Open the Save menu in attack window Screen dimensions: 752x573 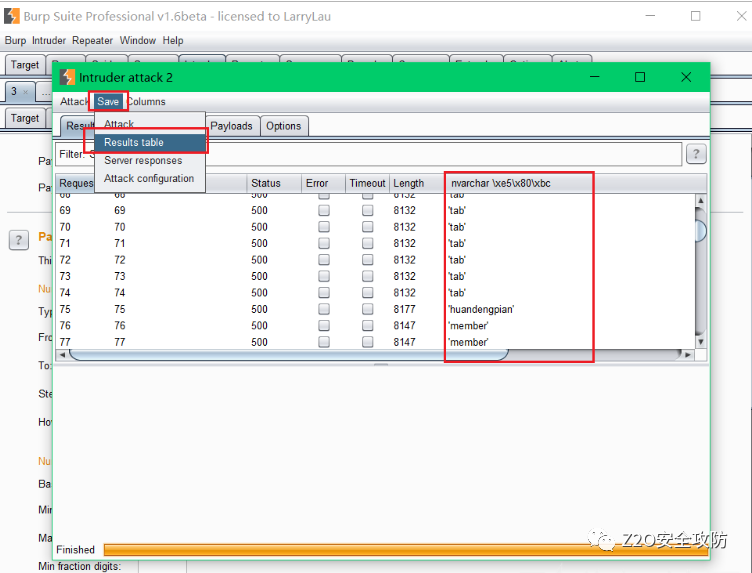108,102
